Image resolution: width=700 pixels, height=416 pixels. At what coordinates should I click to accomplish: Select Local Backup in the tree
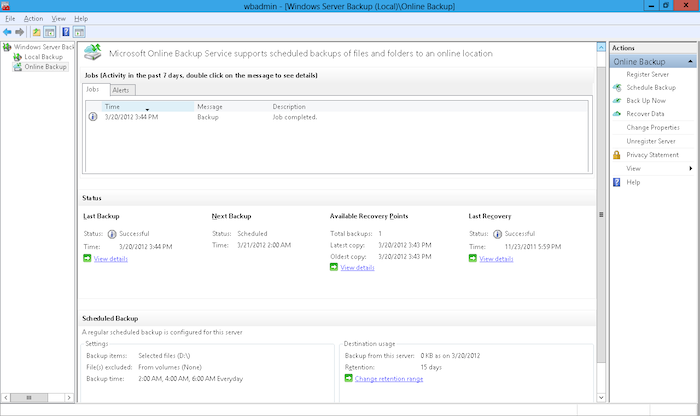44,57
